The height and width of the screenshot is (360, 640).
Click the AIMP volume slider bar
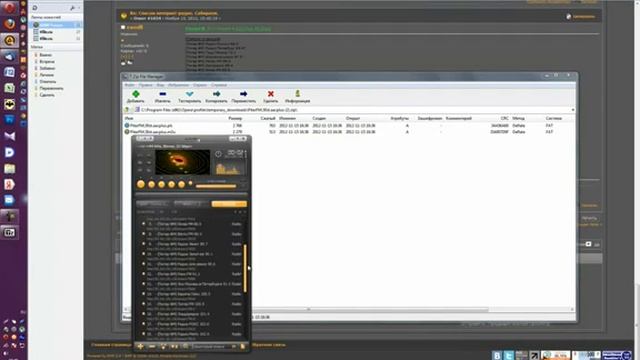point(216,186)
